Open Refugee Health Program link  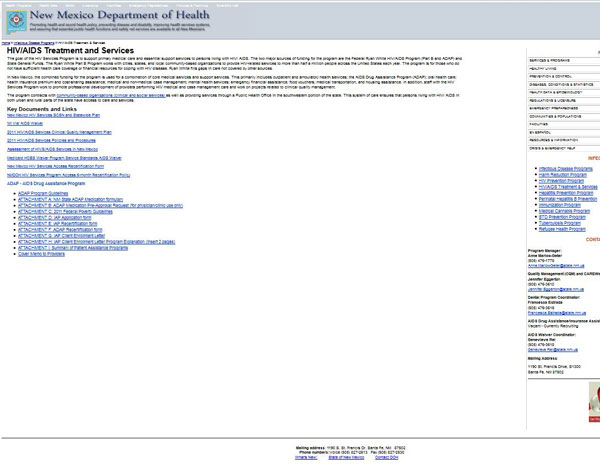[562, 230]
